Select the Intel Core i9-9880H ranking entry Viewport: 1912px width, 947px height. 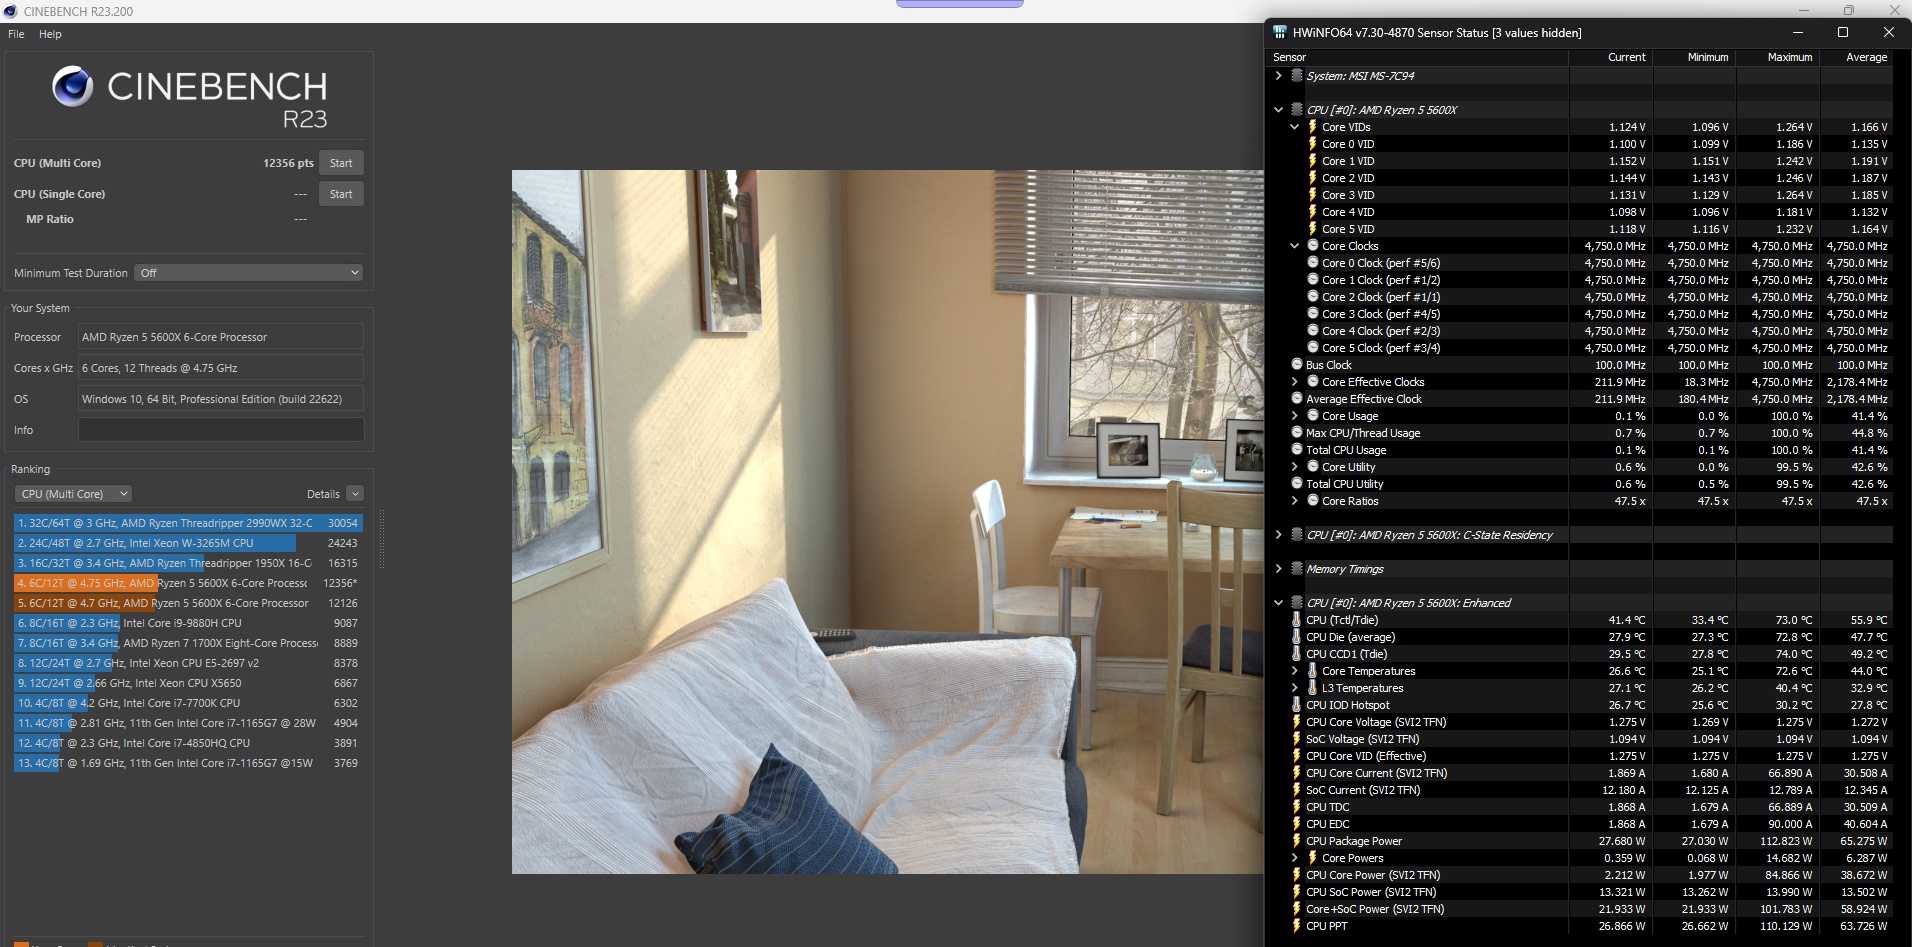click(x=188, y=623)
